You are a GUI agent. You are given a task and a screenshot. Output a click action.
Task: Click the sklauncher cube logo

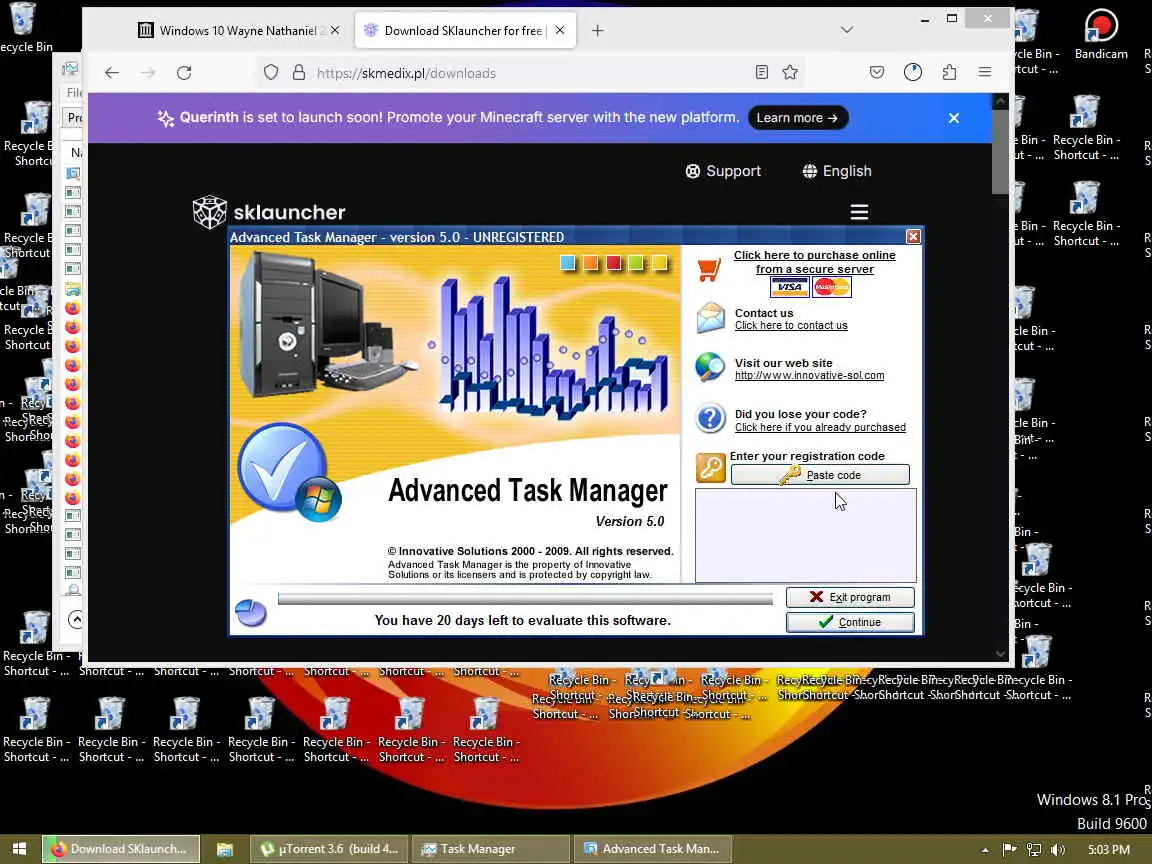point(210,212)
